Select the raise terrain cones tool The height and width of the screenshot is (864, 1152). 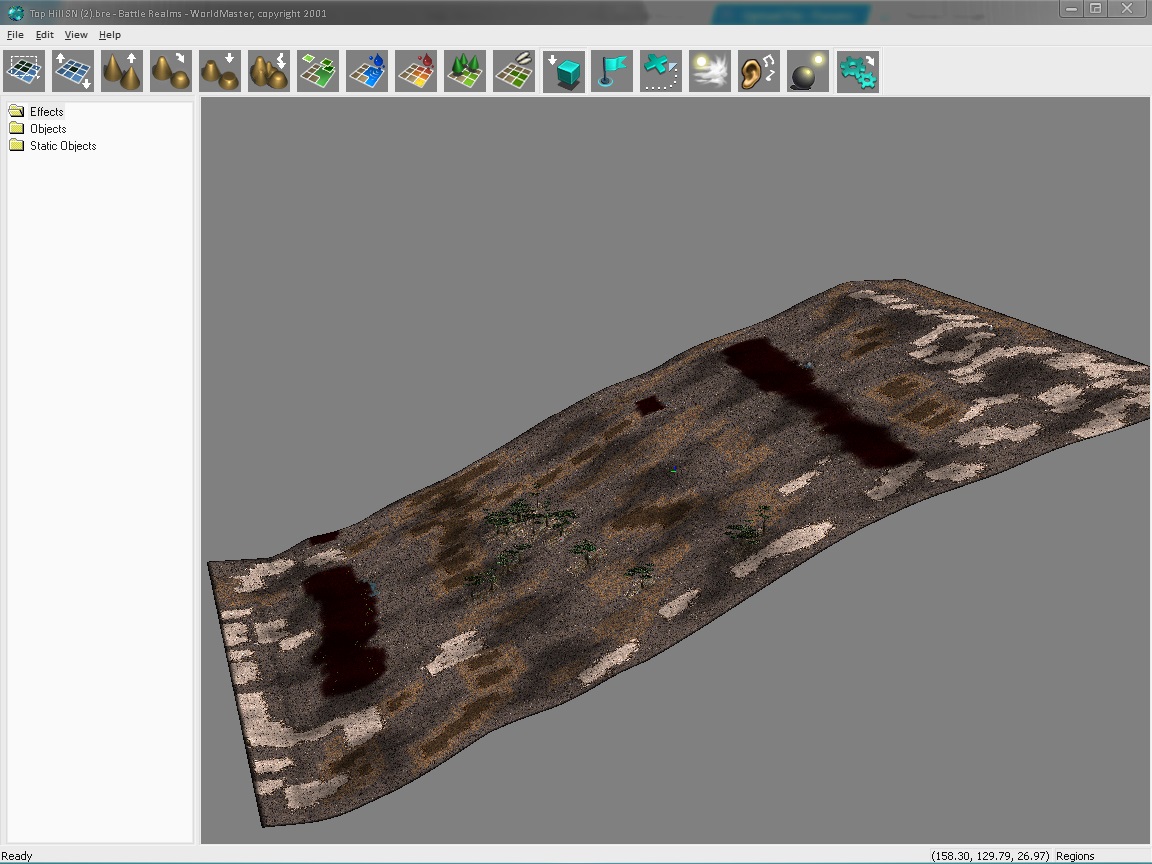[x=122, y=71]
